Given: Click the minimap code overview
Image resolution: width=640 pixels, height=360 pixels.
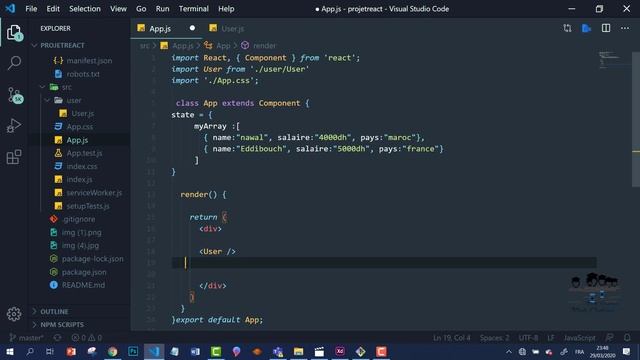Looking at the screenshot, I should coord(609,59).
